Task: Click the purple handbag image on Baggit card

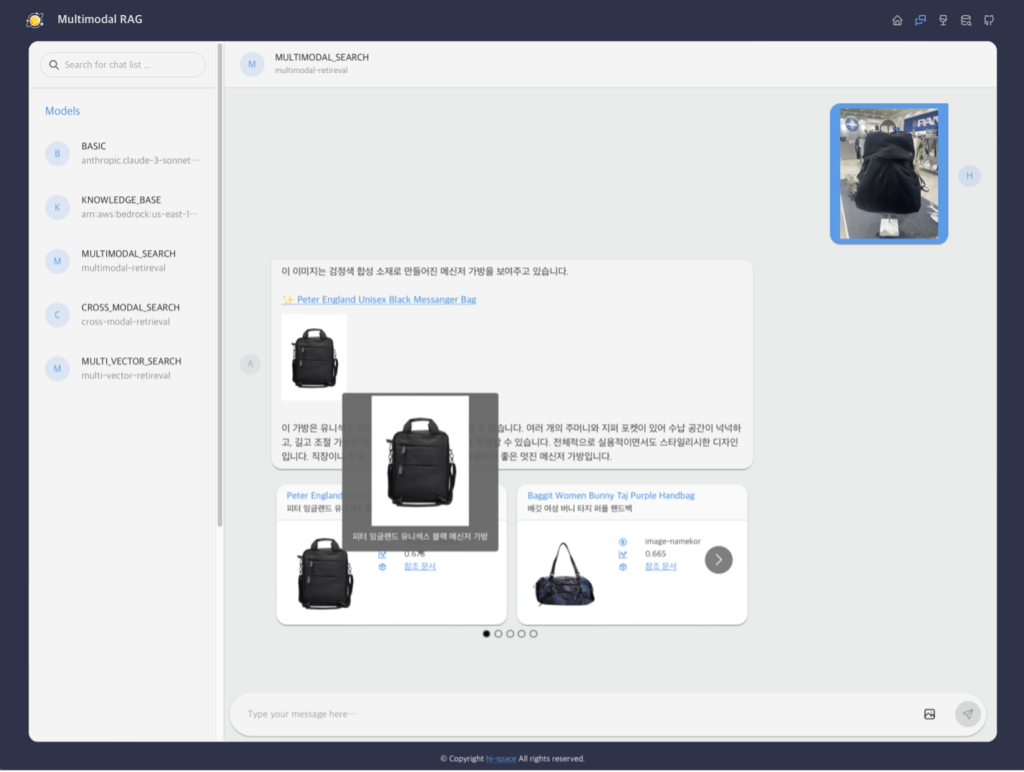Action: [x=565, y=575]
